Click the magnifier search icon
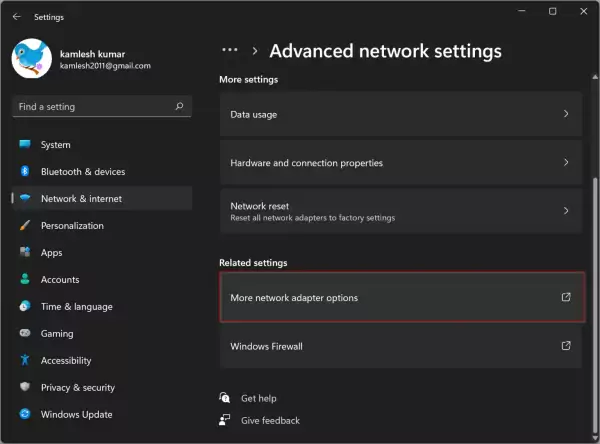The width and height of the screenshot is (600, 444). [179, 106]
